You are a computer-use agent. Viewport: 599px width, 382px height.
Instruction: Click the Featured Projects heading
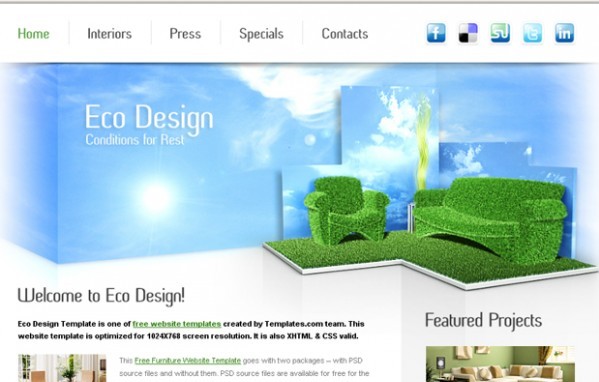483,320
